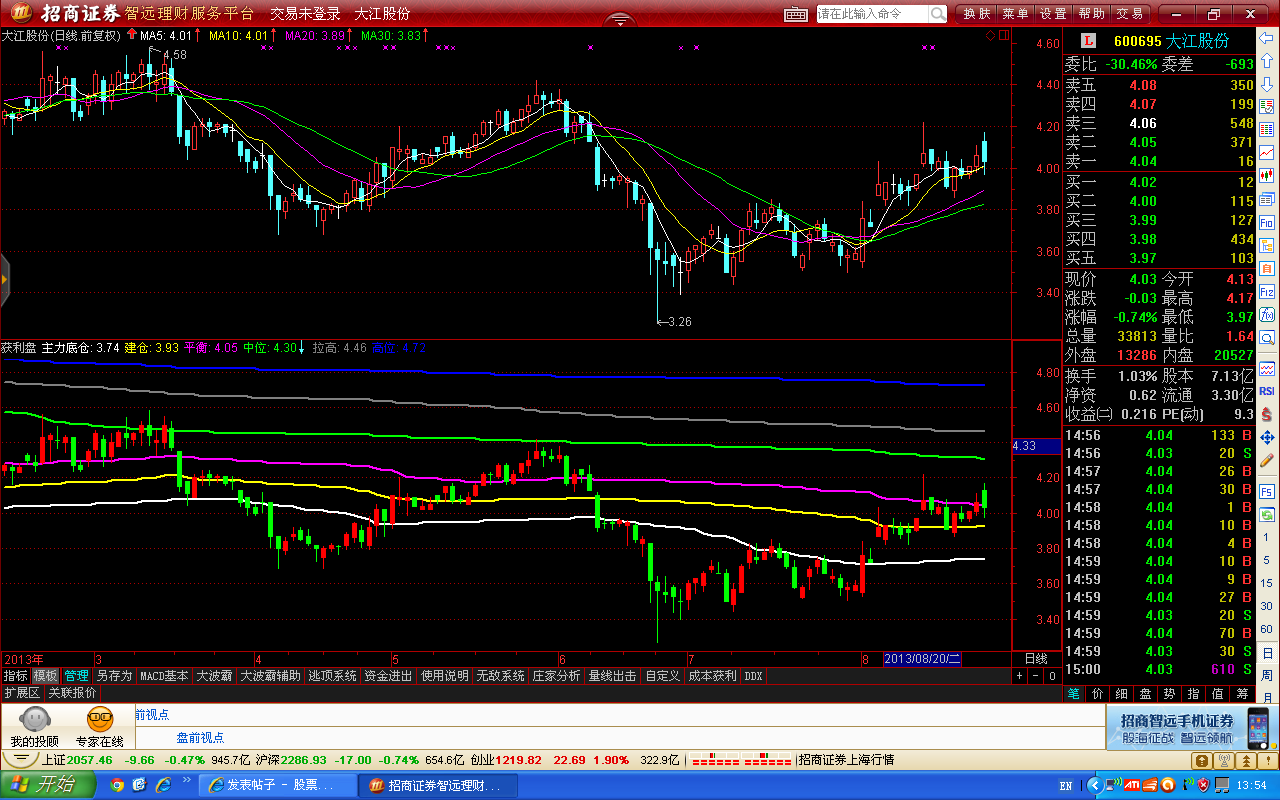
Task: Click the minus button beside 日线
Action: pos(1035,676)
